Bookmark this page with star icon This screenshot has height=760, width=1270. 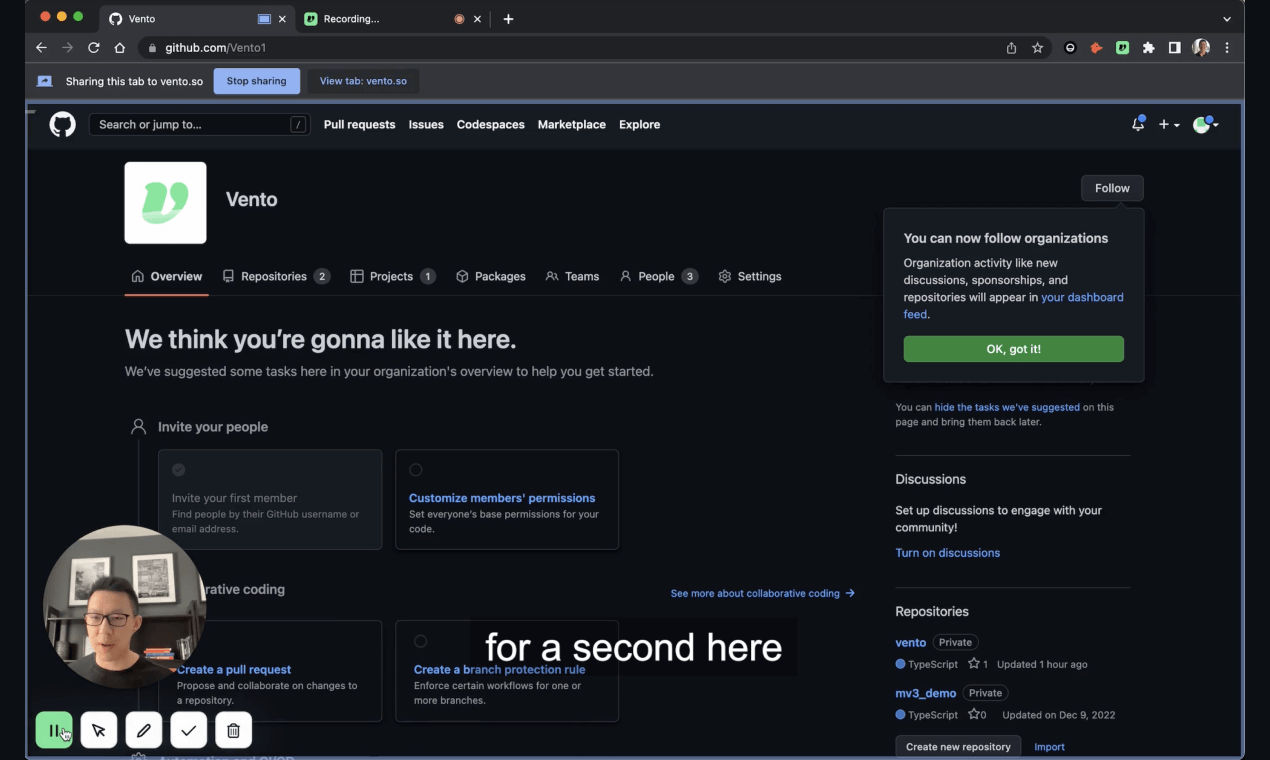coord(1038,47)
